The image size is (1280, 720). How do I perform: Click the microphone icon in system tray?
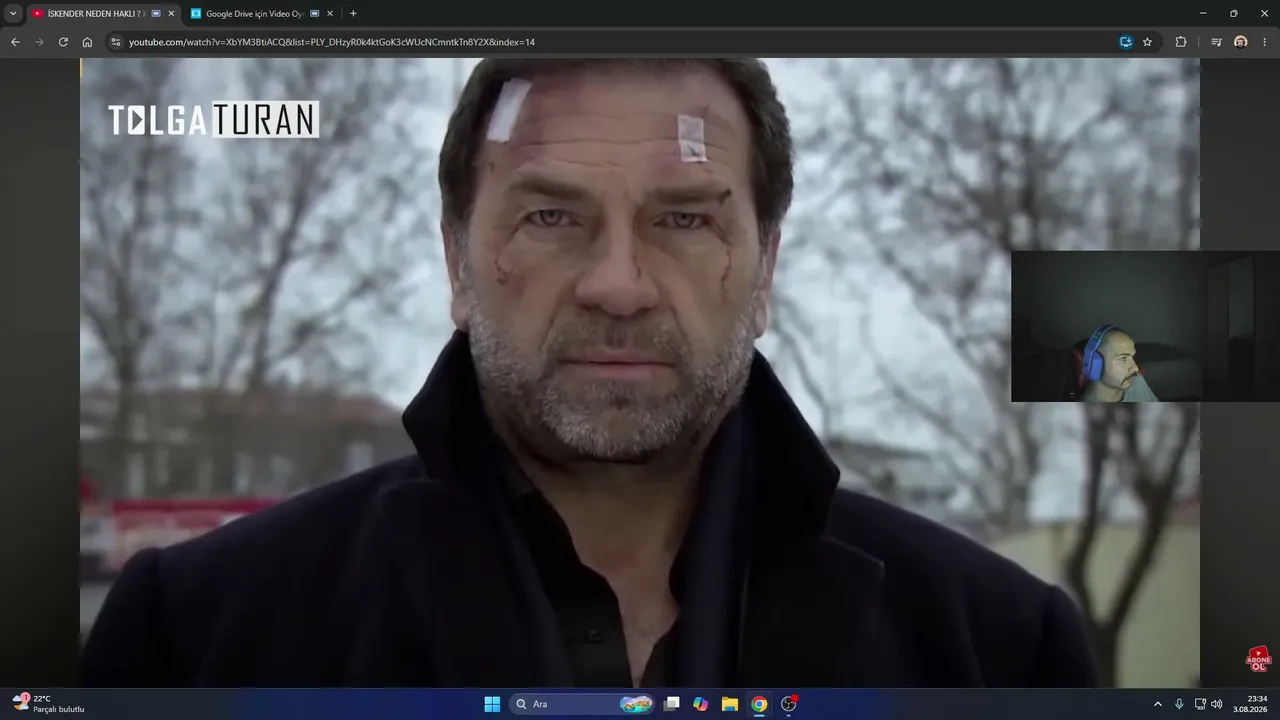tap(1180, 704)
